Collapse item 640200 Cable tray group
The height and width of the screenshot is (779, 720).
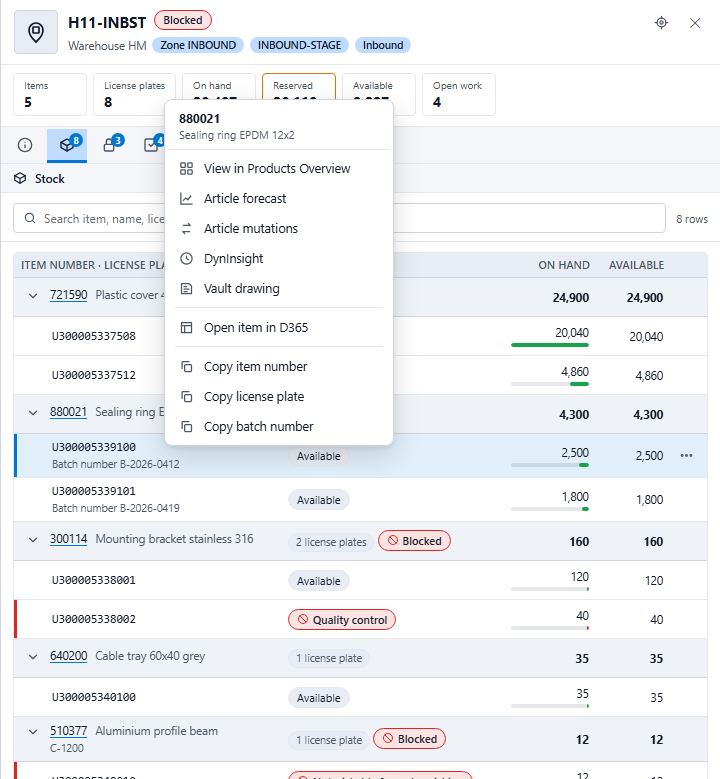(x=33, y=657)
